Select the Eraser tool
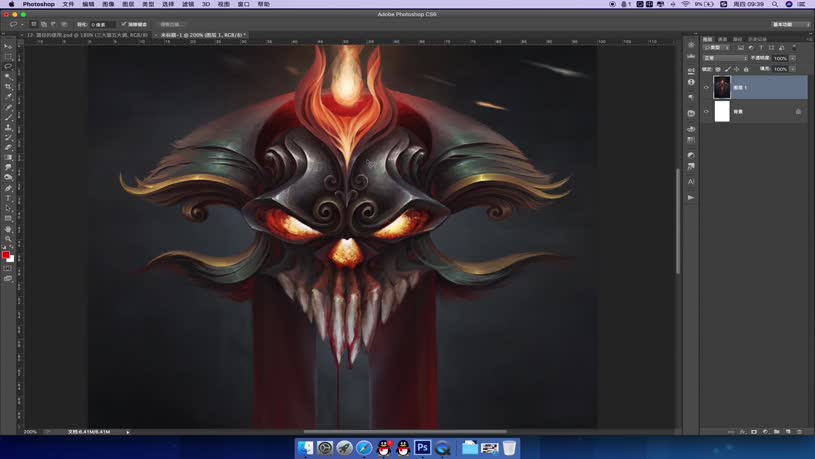 pyautogui.click(x=8, y=148)
